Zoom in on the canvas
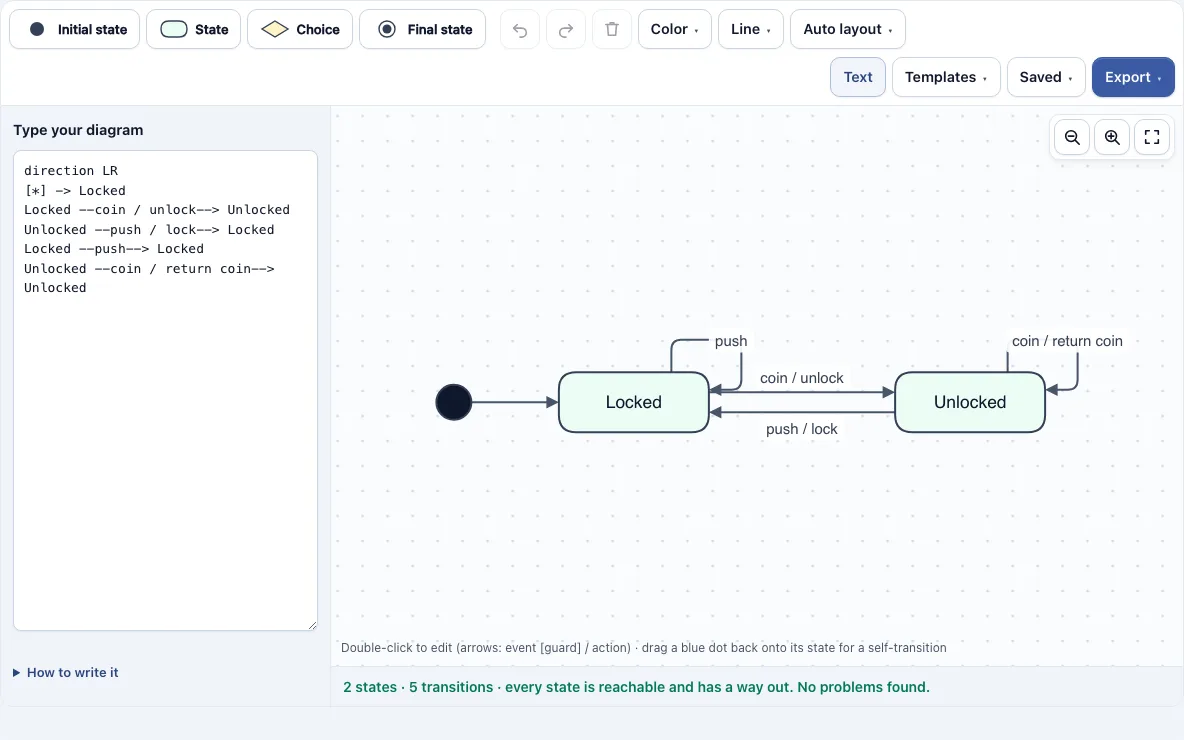The height and width of the screenshot is (740, 1184). (x=1112, y=137)
